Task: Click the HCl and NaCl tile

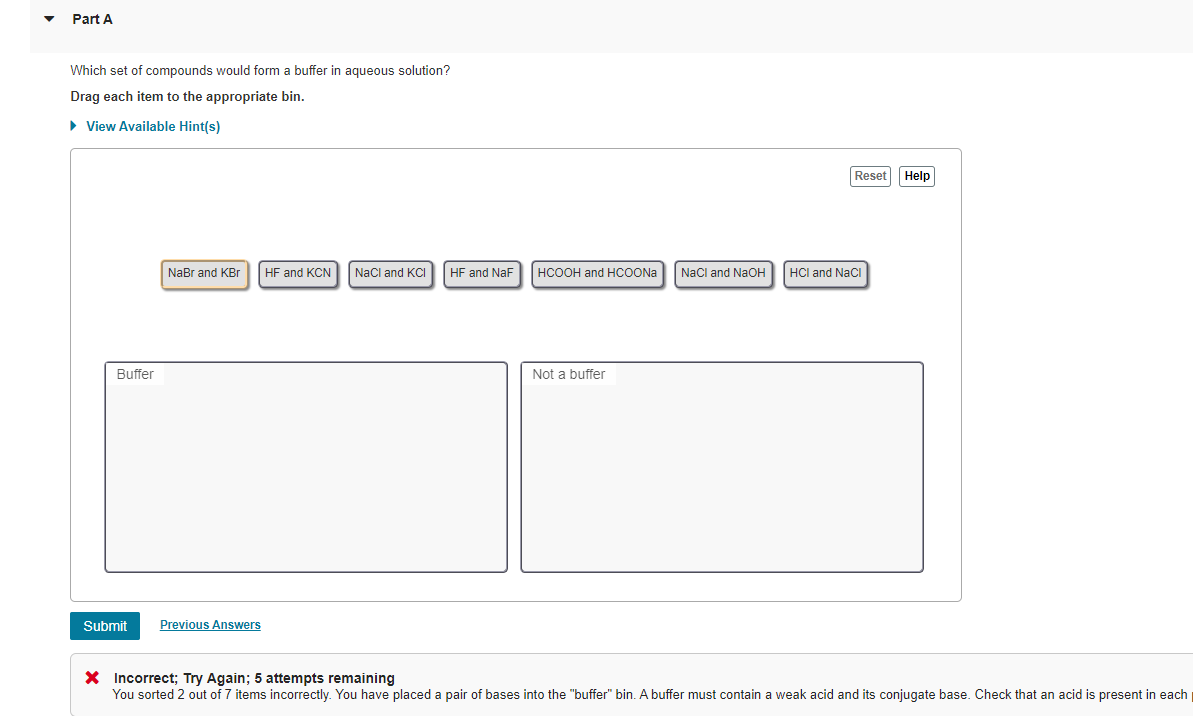Action: pyautogui.click(x=825, y=273)
